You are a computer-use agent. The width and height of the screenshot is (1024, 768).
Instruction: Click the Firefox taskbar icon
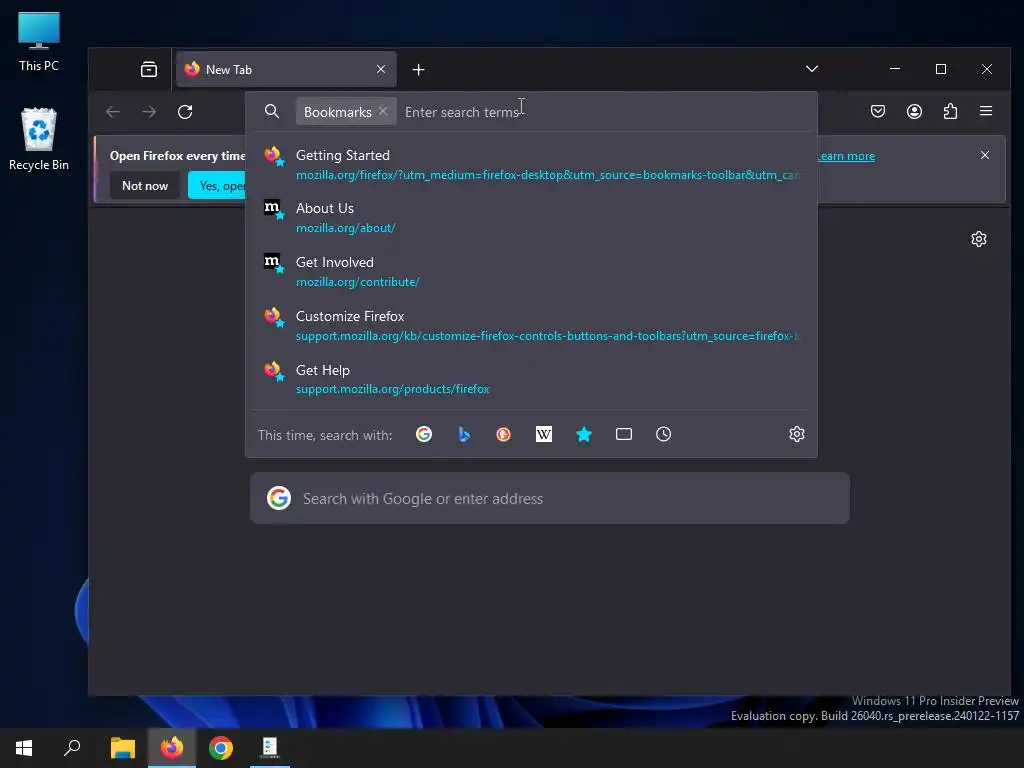click(x=172, y=748)
